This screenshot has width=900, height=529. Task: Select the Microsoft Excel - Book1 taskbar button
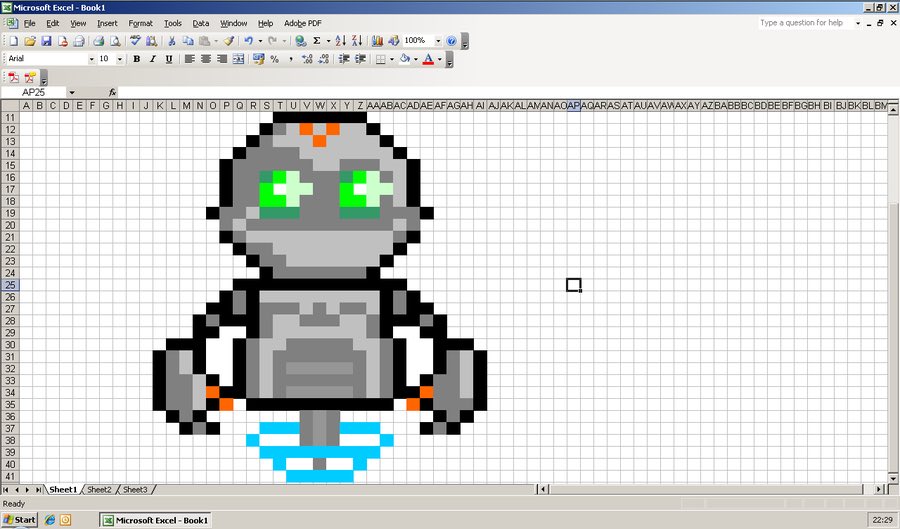pyautogui.click(x=156, y=520)
